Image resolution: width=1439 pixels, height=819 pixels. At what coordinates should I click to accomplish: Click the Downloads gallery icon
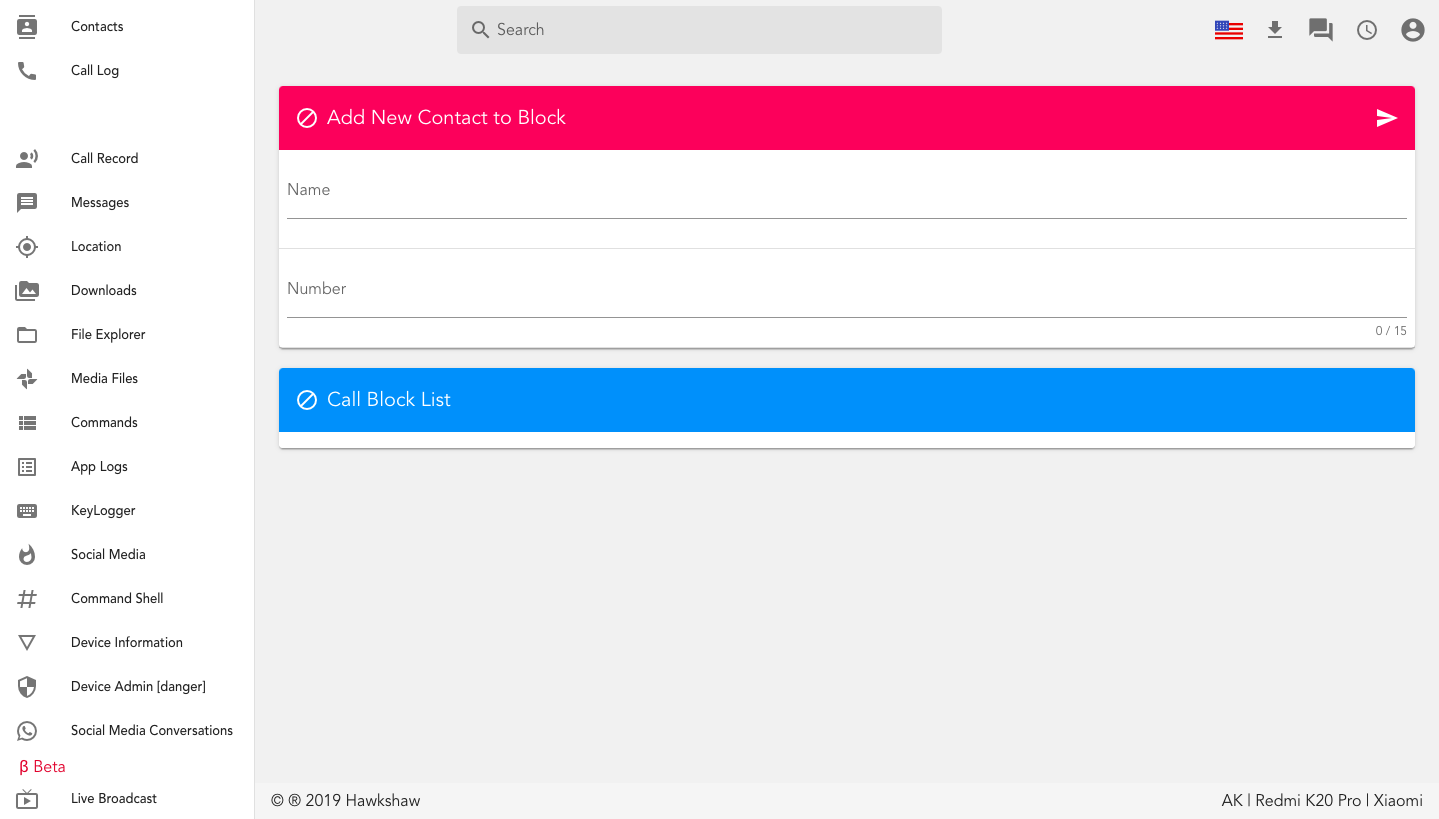point(27,291)
